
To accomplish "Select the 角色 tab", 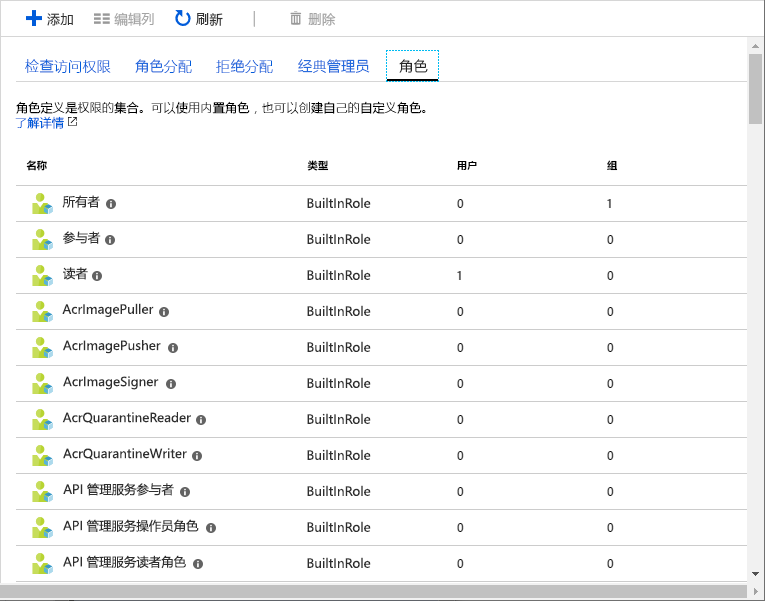I will pyautogui.click(x=413, y=66).
